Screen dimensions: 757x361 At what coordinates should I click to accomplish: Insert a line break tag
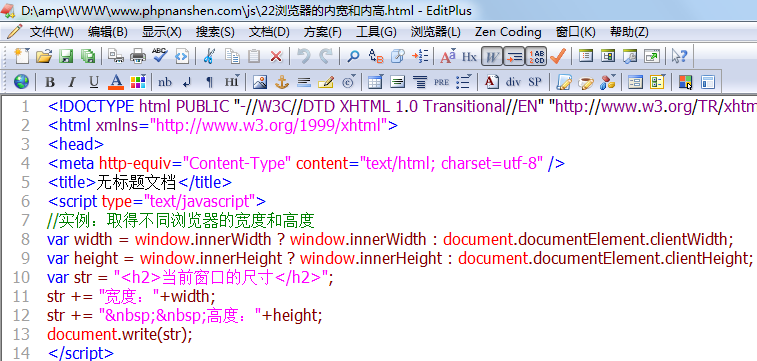coord(187,82)
